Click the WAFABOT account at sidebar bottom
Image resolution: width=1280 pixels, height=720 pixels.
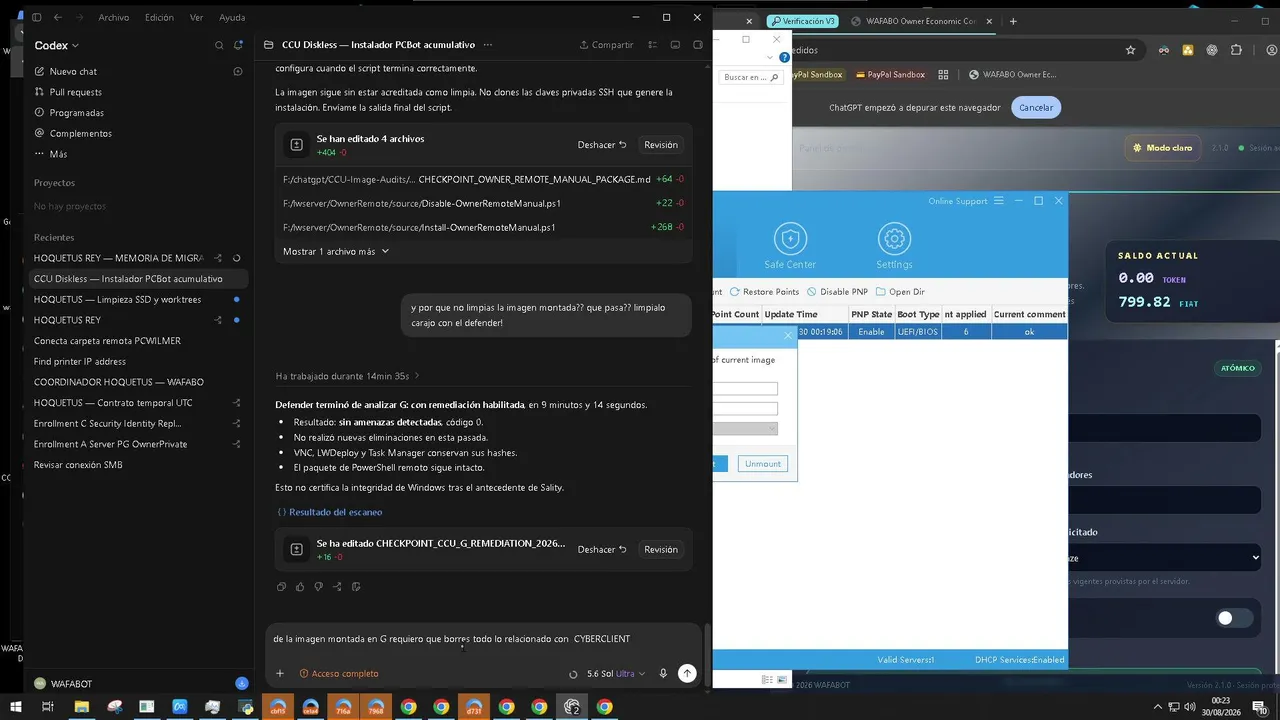(63, 684)
